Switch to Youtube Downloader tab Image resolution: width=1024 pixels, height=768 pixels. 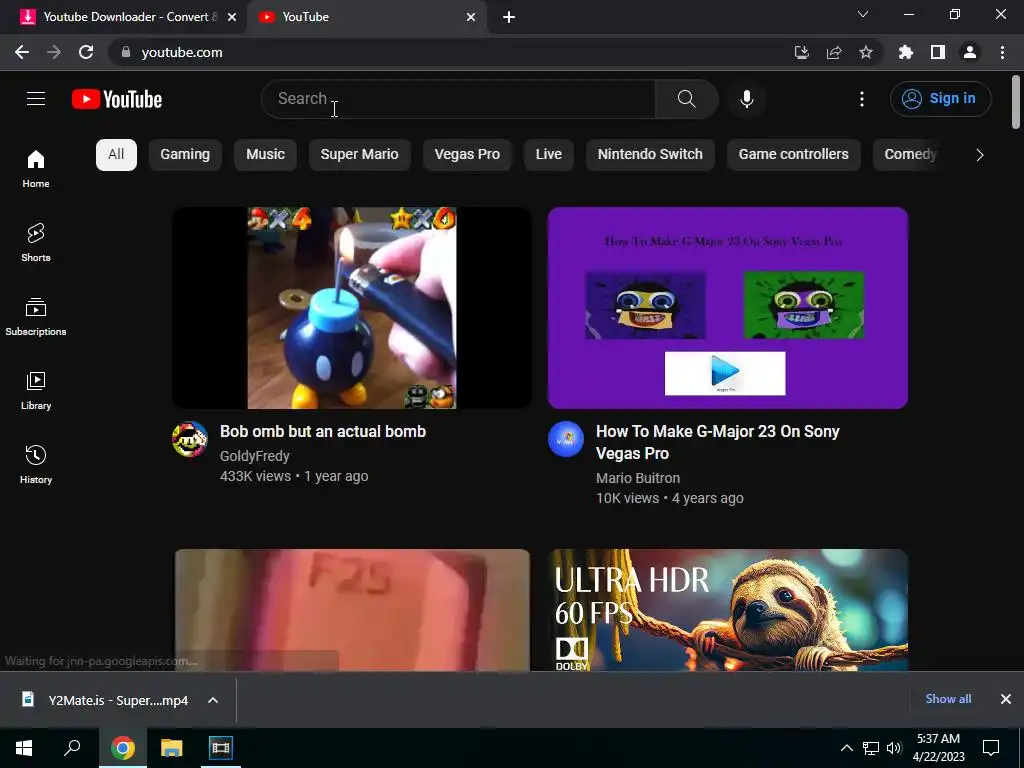coord(124,17)
